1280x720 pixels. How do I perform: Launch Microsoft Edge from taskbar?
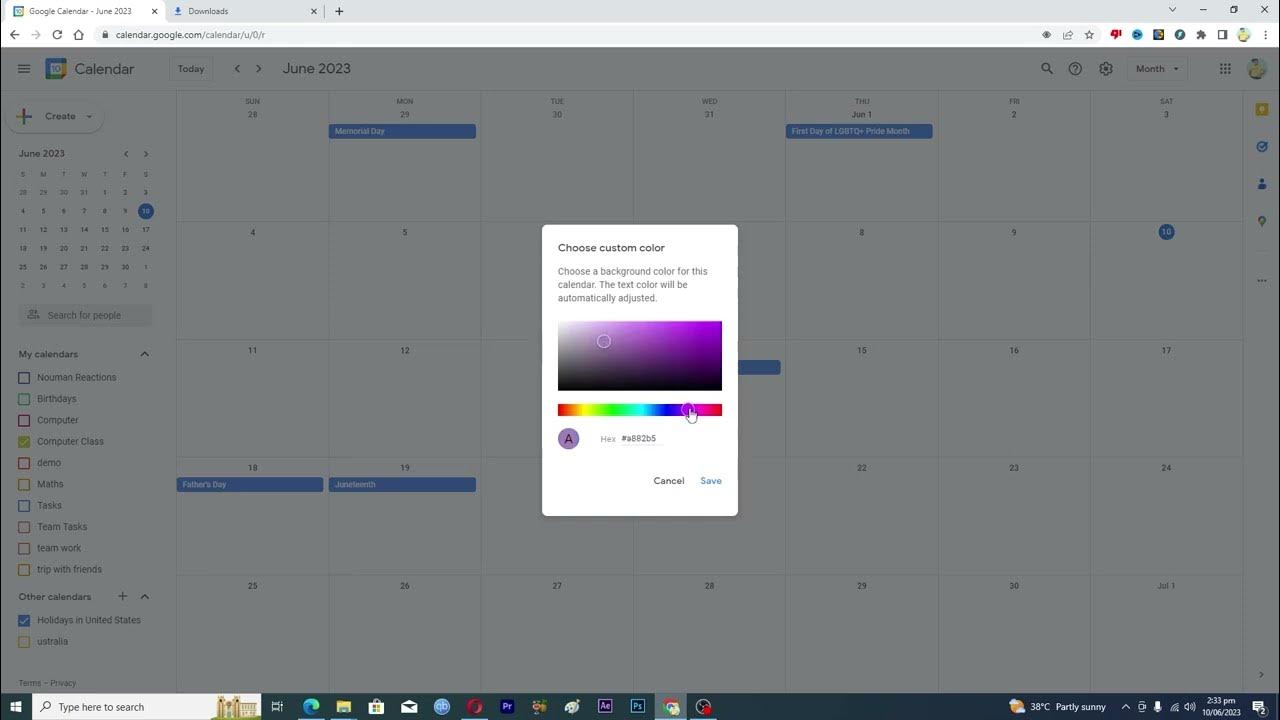click(x=311, y=707)
